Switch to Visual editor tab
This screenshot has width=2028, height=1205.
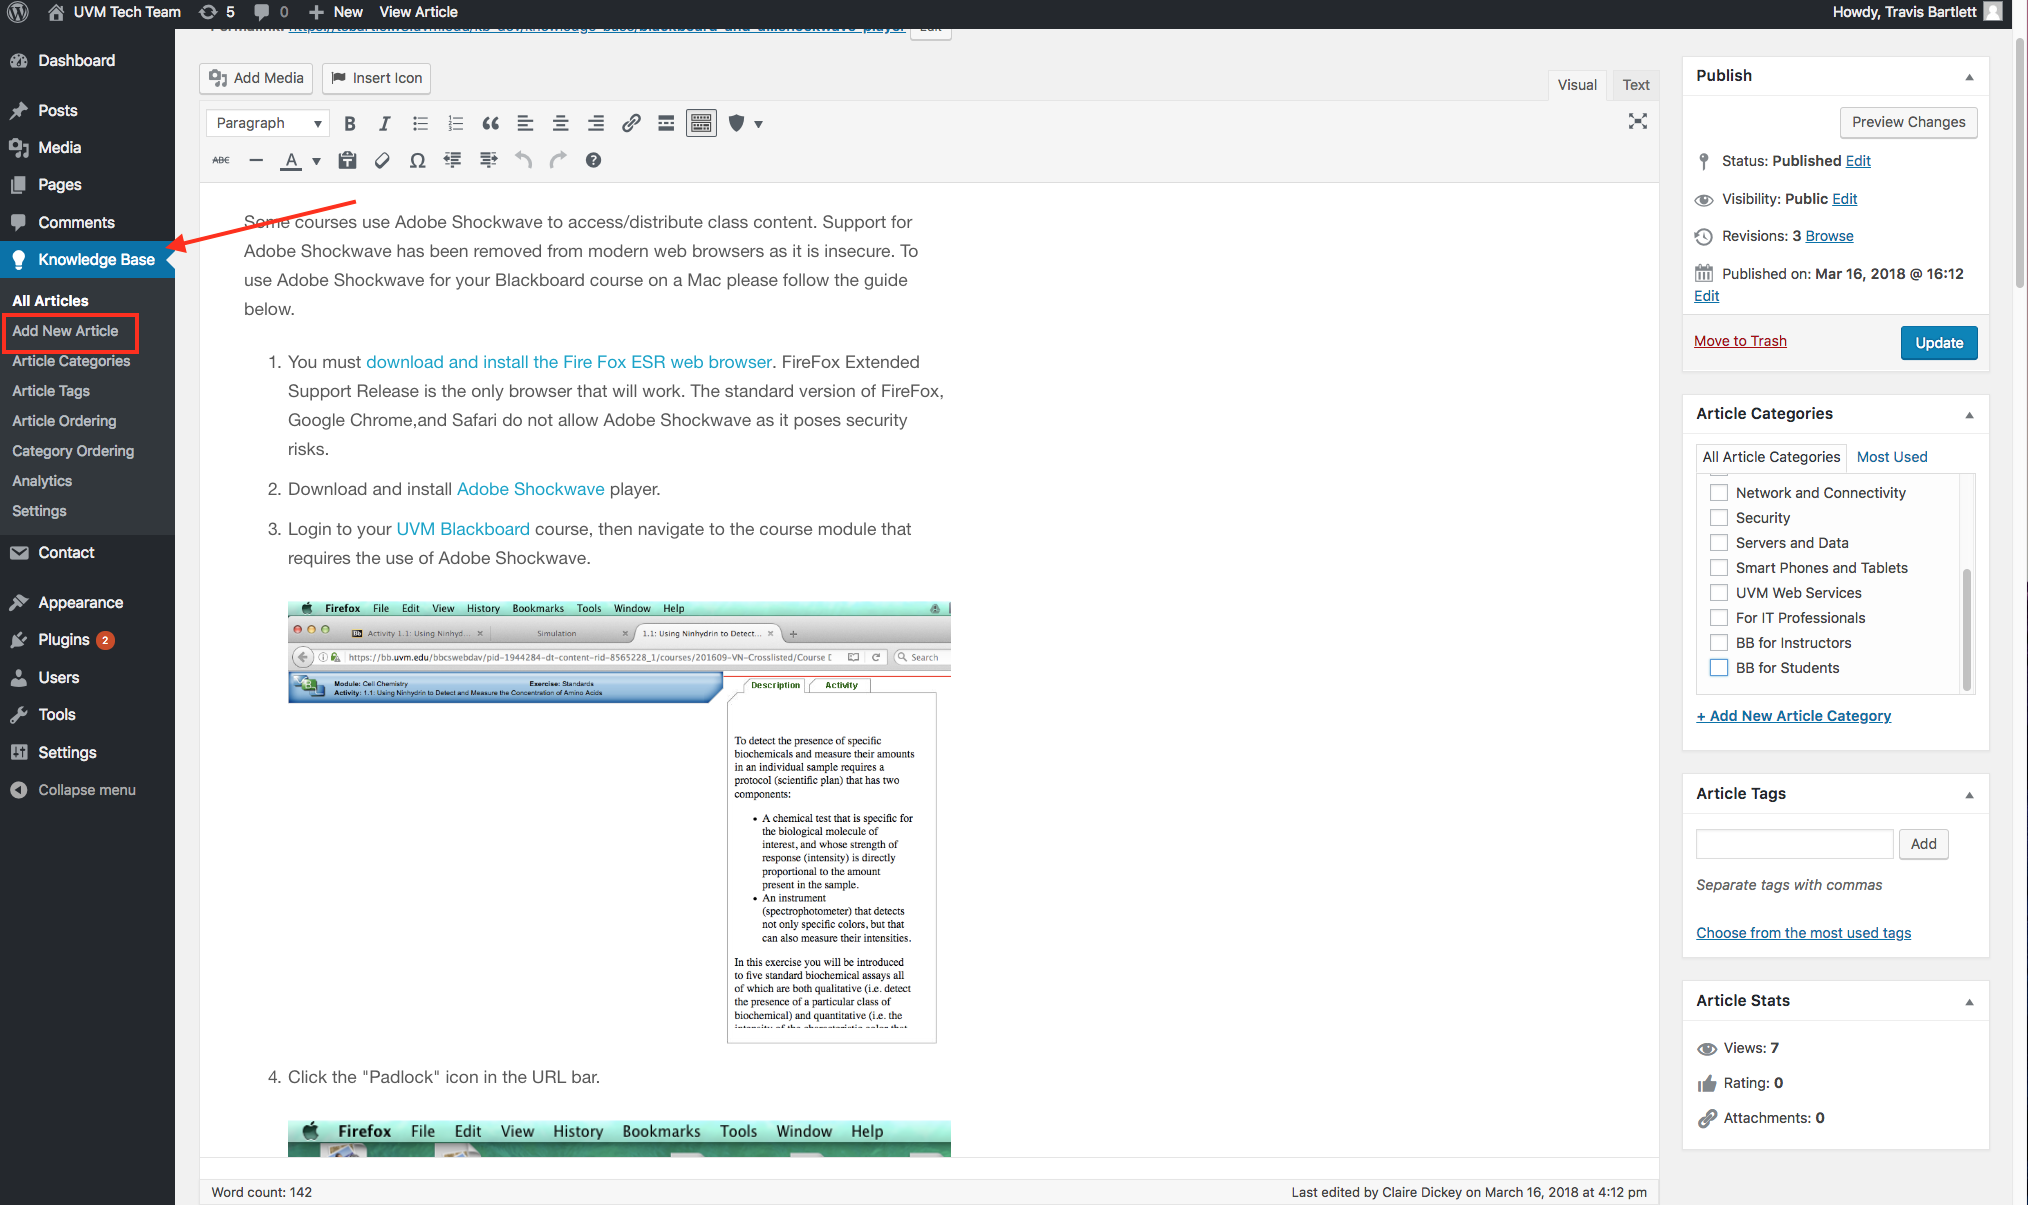coord(1576,83)
